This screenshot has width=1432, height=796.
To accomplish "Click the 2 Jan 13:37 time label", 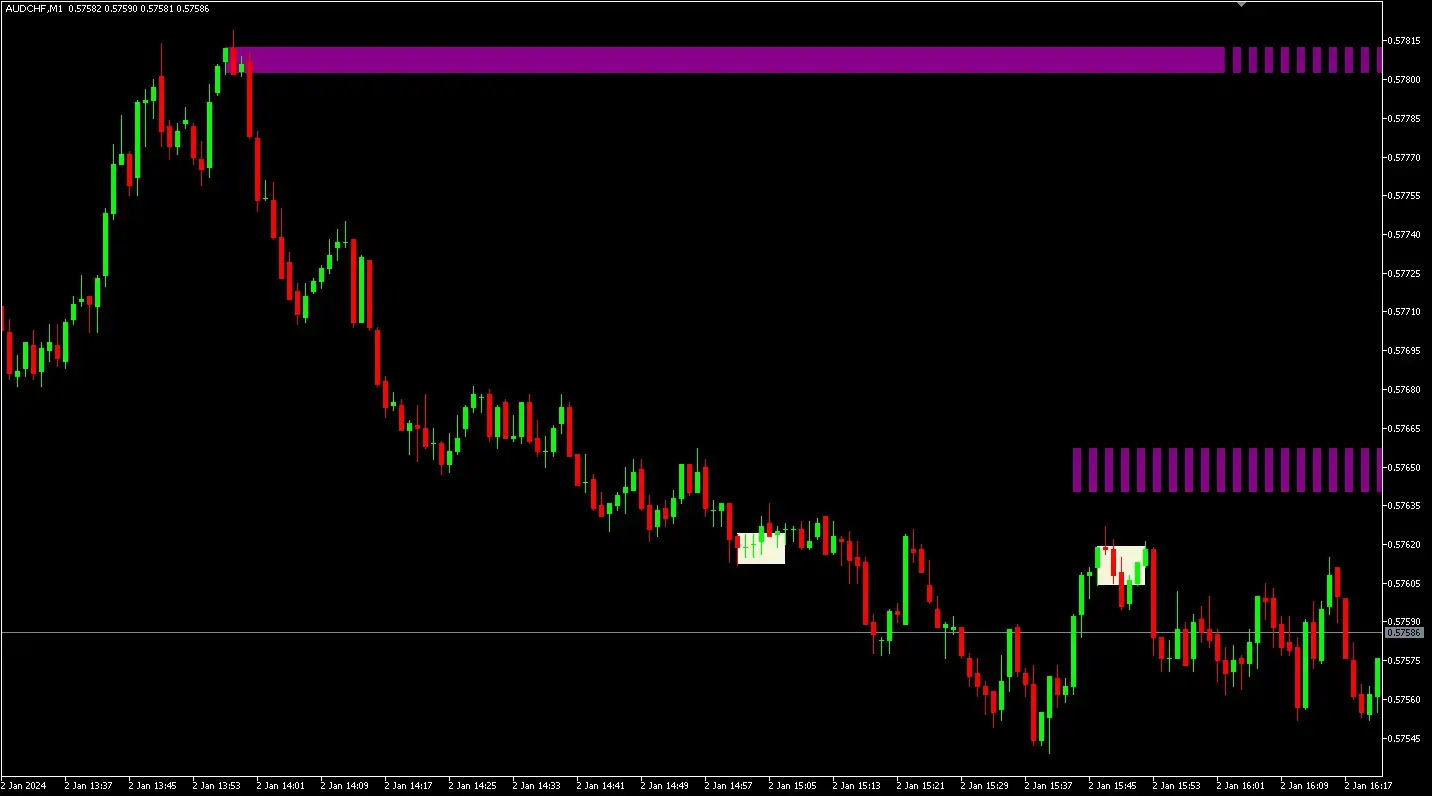I will coord(89,786).
